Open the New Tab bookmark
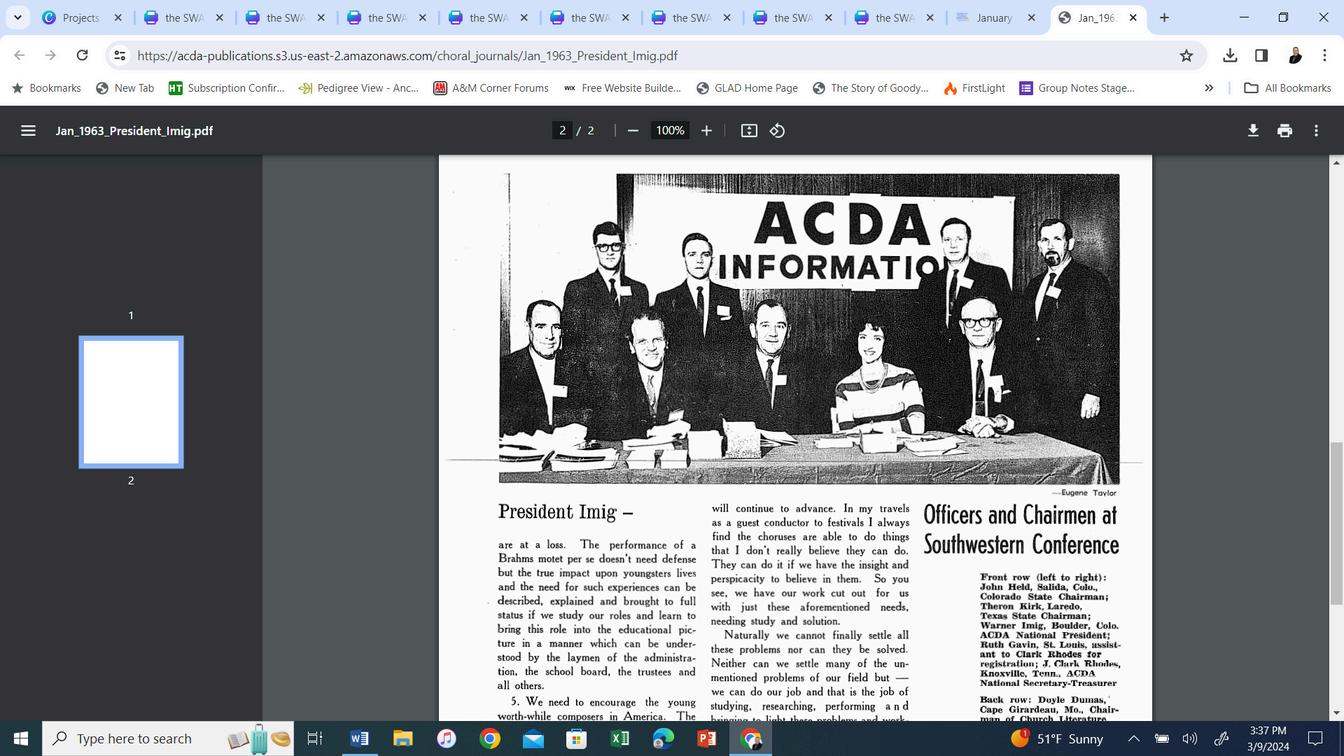 [x=125, y=88]
